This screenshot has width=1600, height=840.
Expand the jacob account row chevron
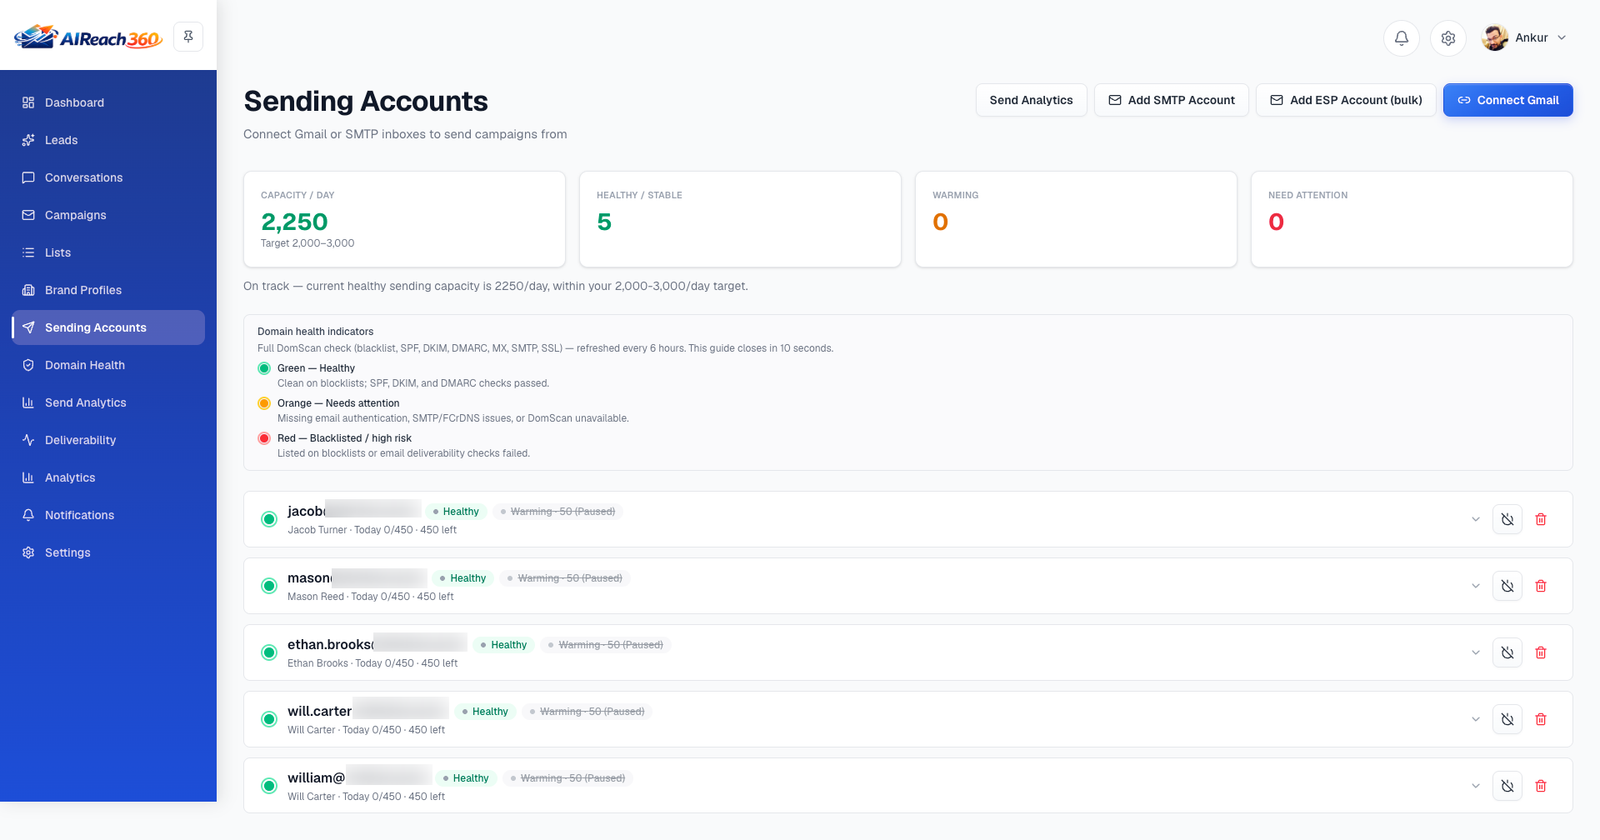1475,519
